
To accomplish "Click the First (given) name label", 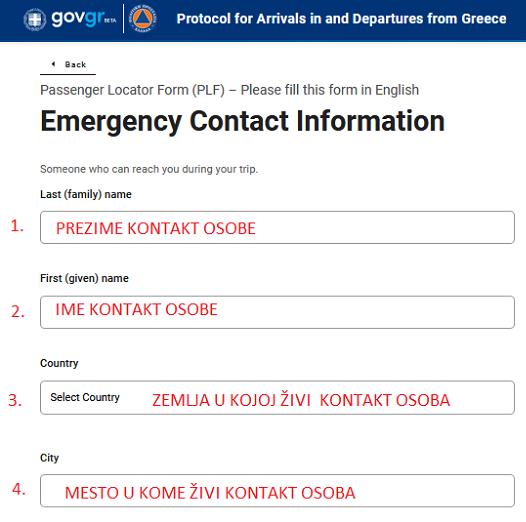I will point(84,278).
